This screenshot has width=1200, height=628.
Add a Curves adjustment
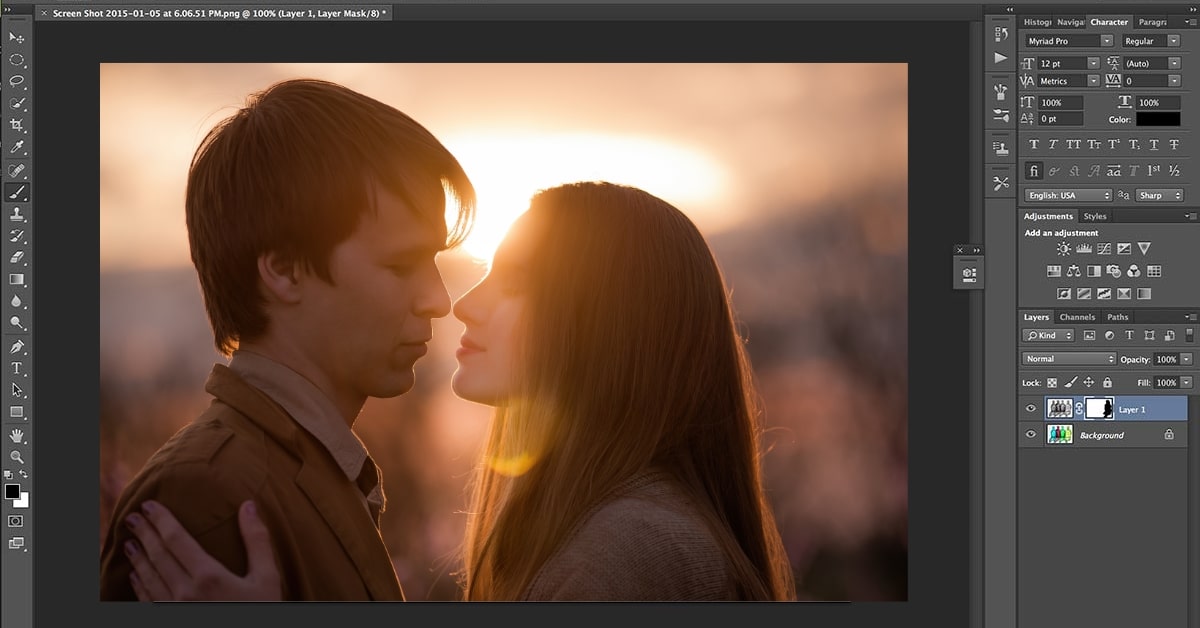pos(1103,248)
